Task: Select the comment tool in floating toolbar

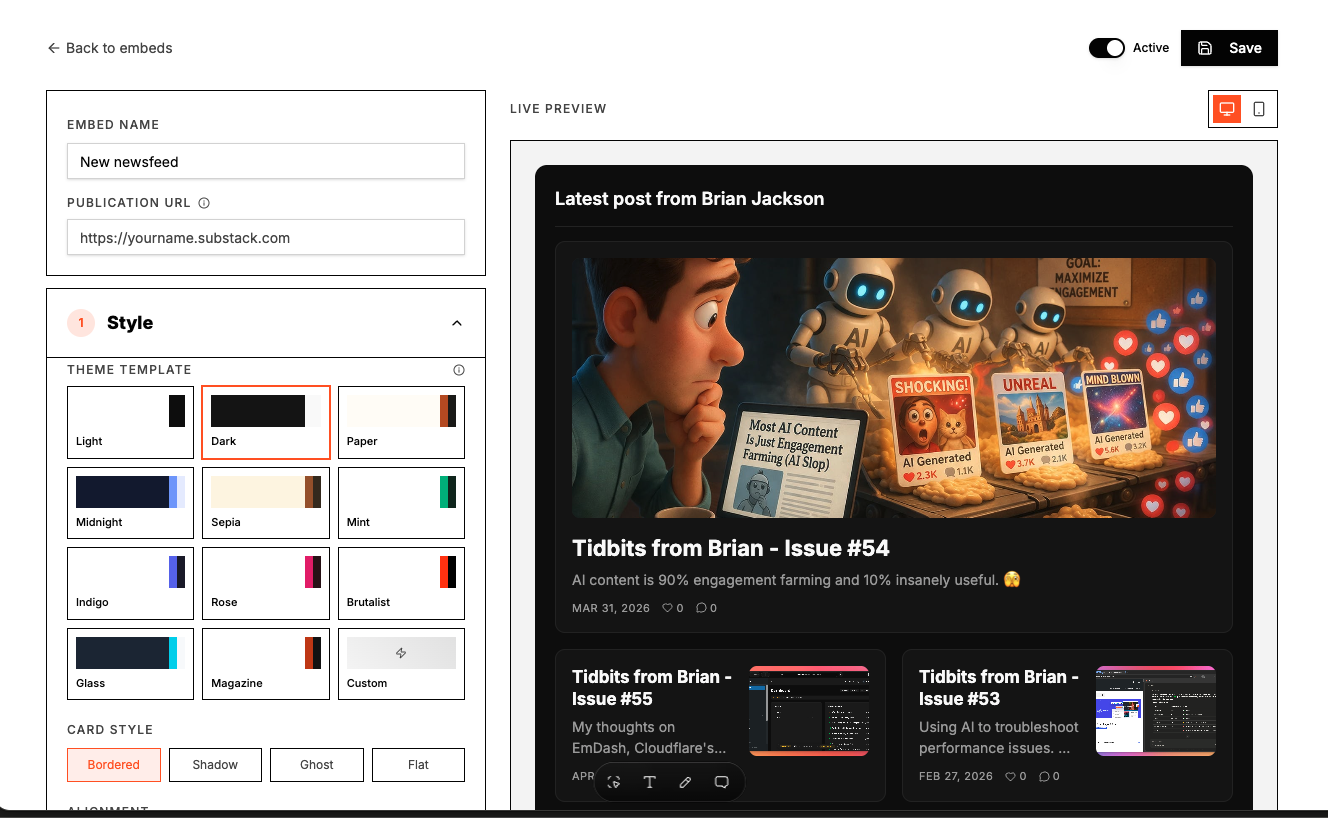Action: point(721,782)
